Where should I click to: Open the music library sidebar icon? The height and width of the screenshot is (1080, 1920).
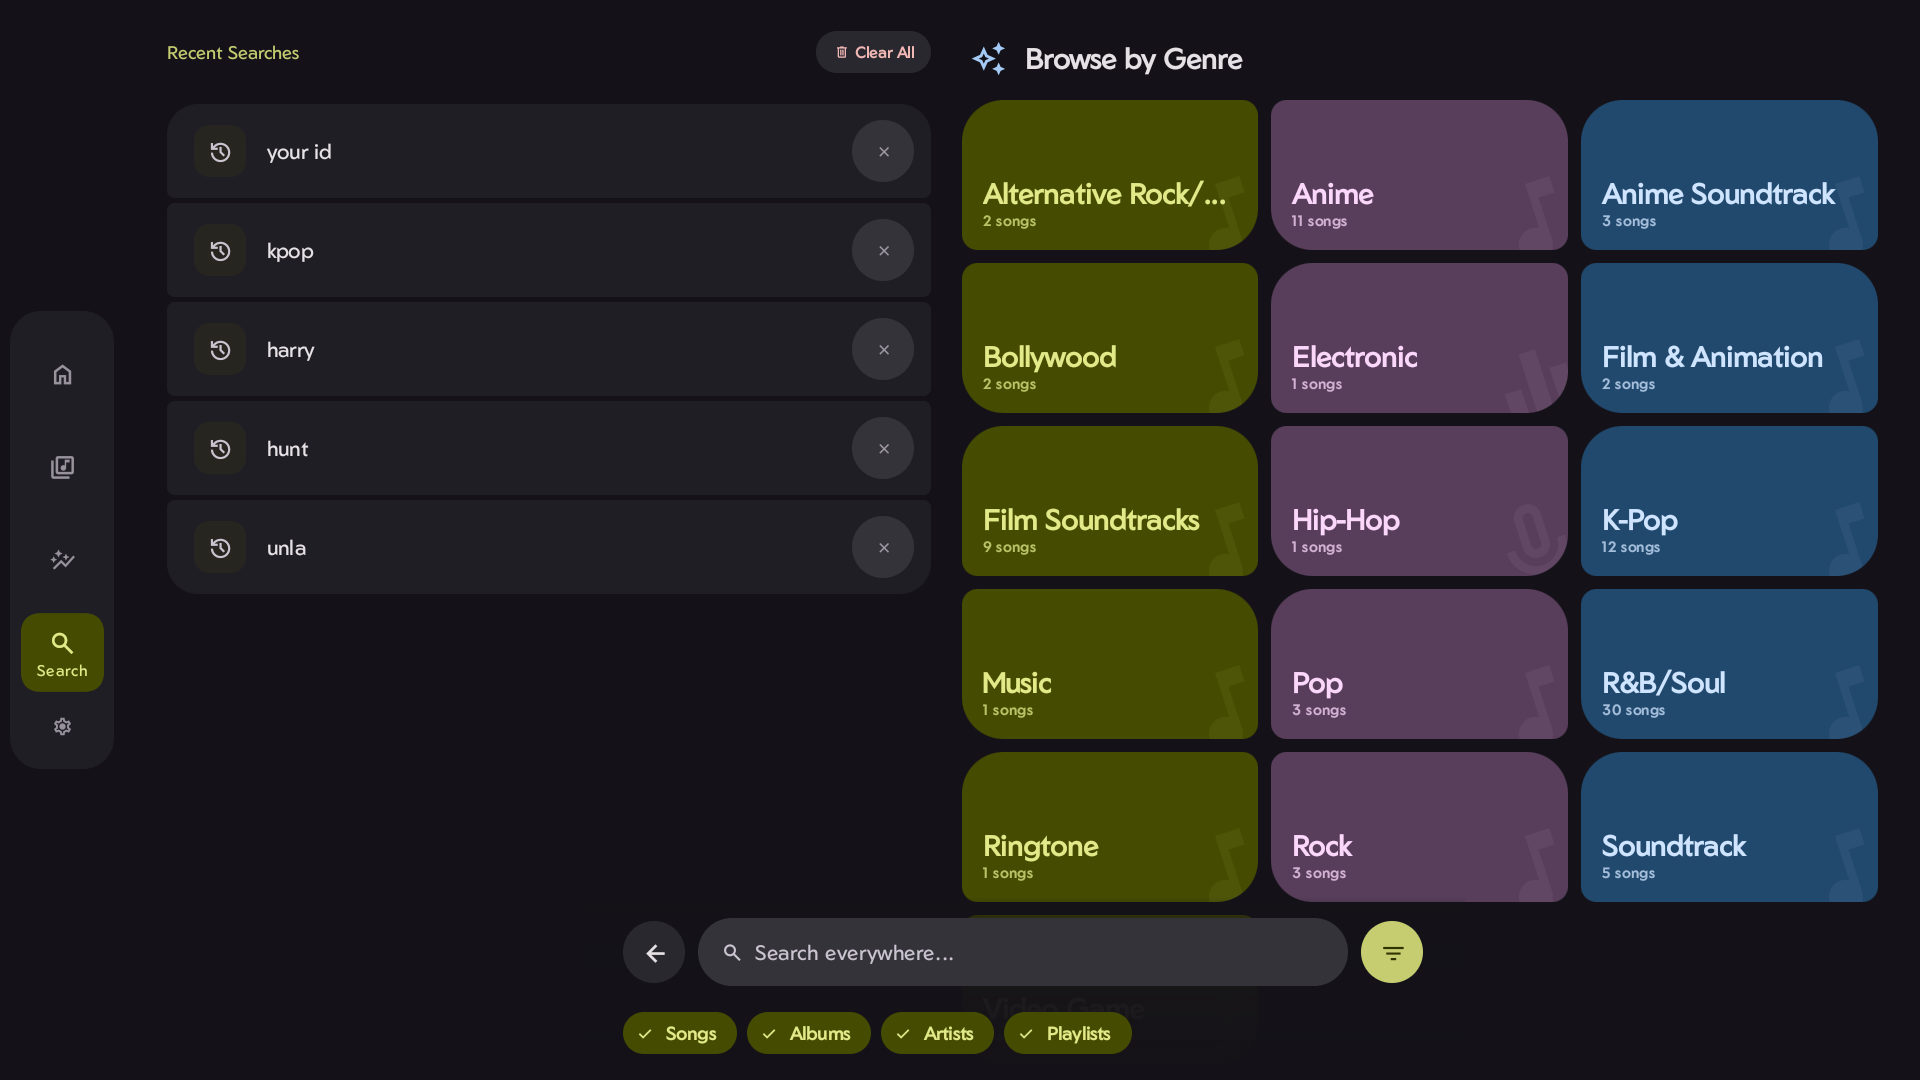[x=62, y=467]
